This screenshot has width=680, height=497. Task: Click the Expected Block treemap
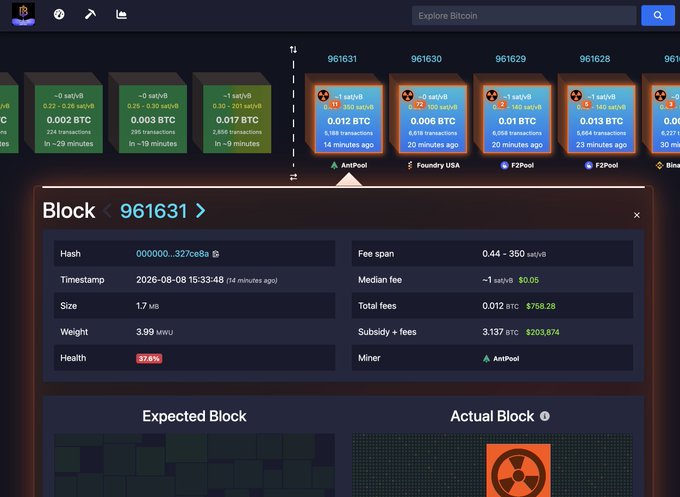194,465
